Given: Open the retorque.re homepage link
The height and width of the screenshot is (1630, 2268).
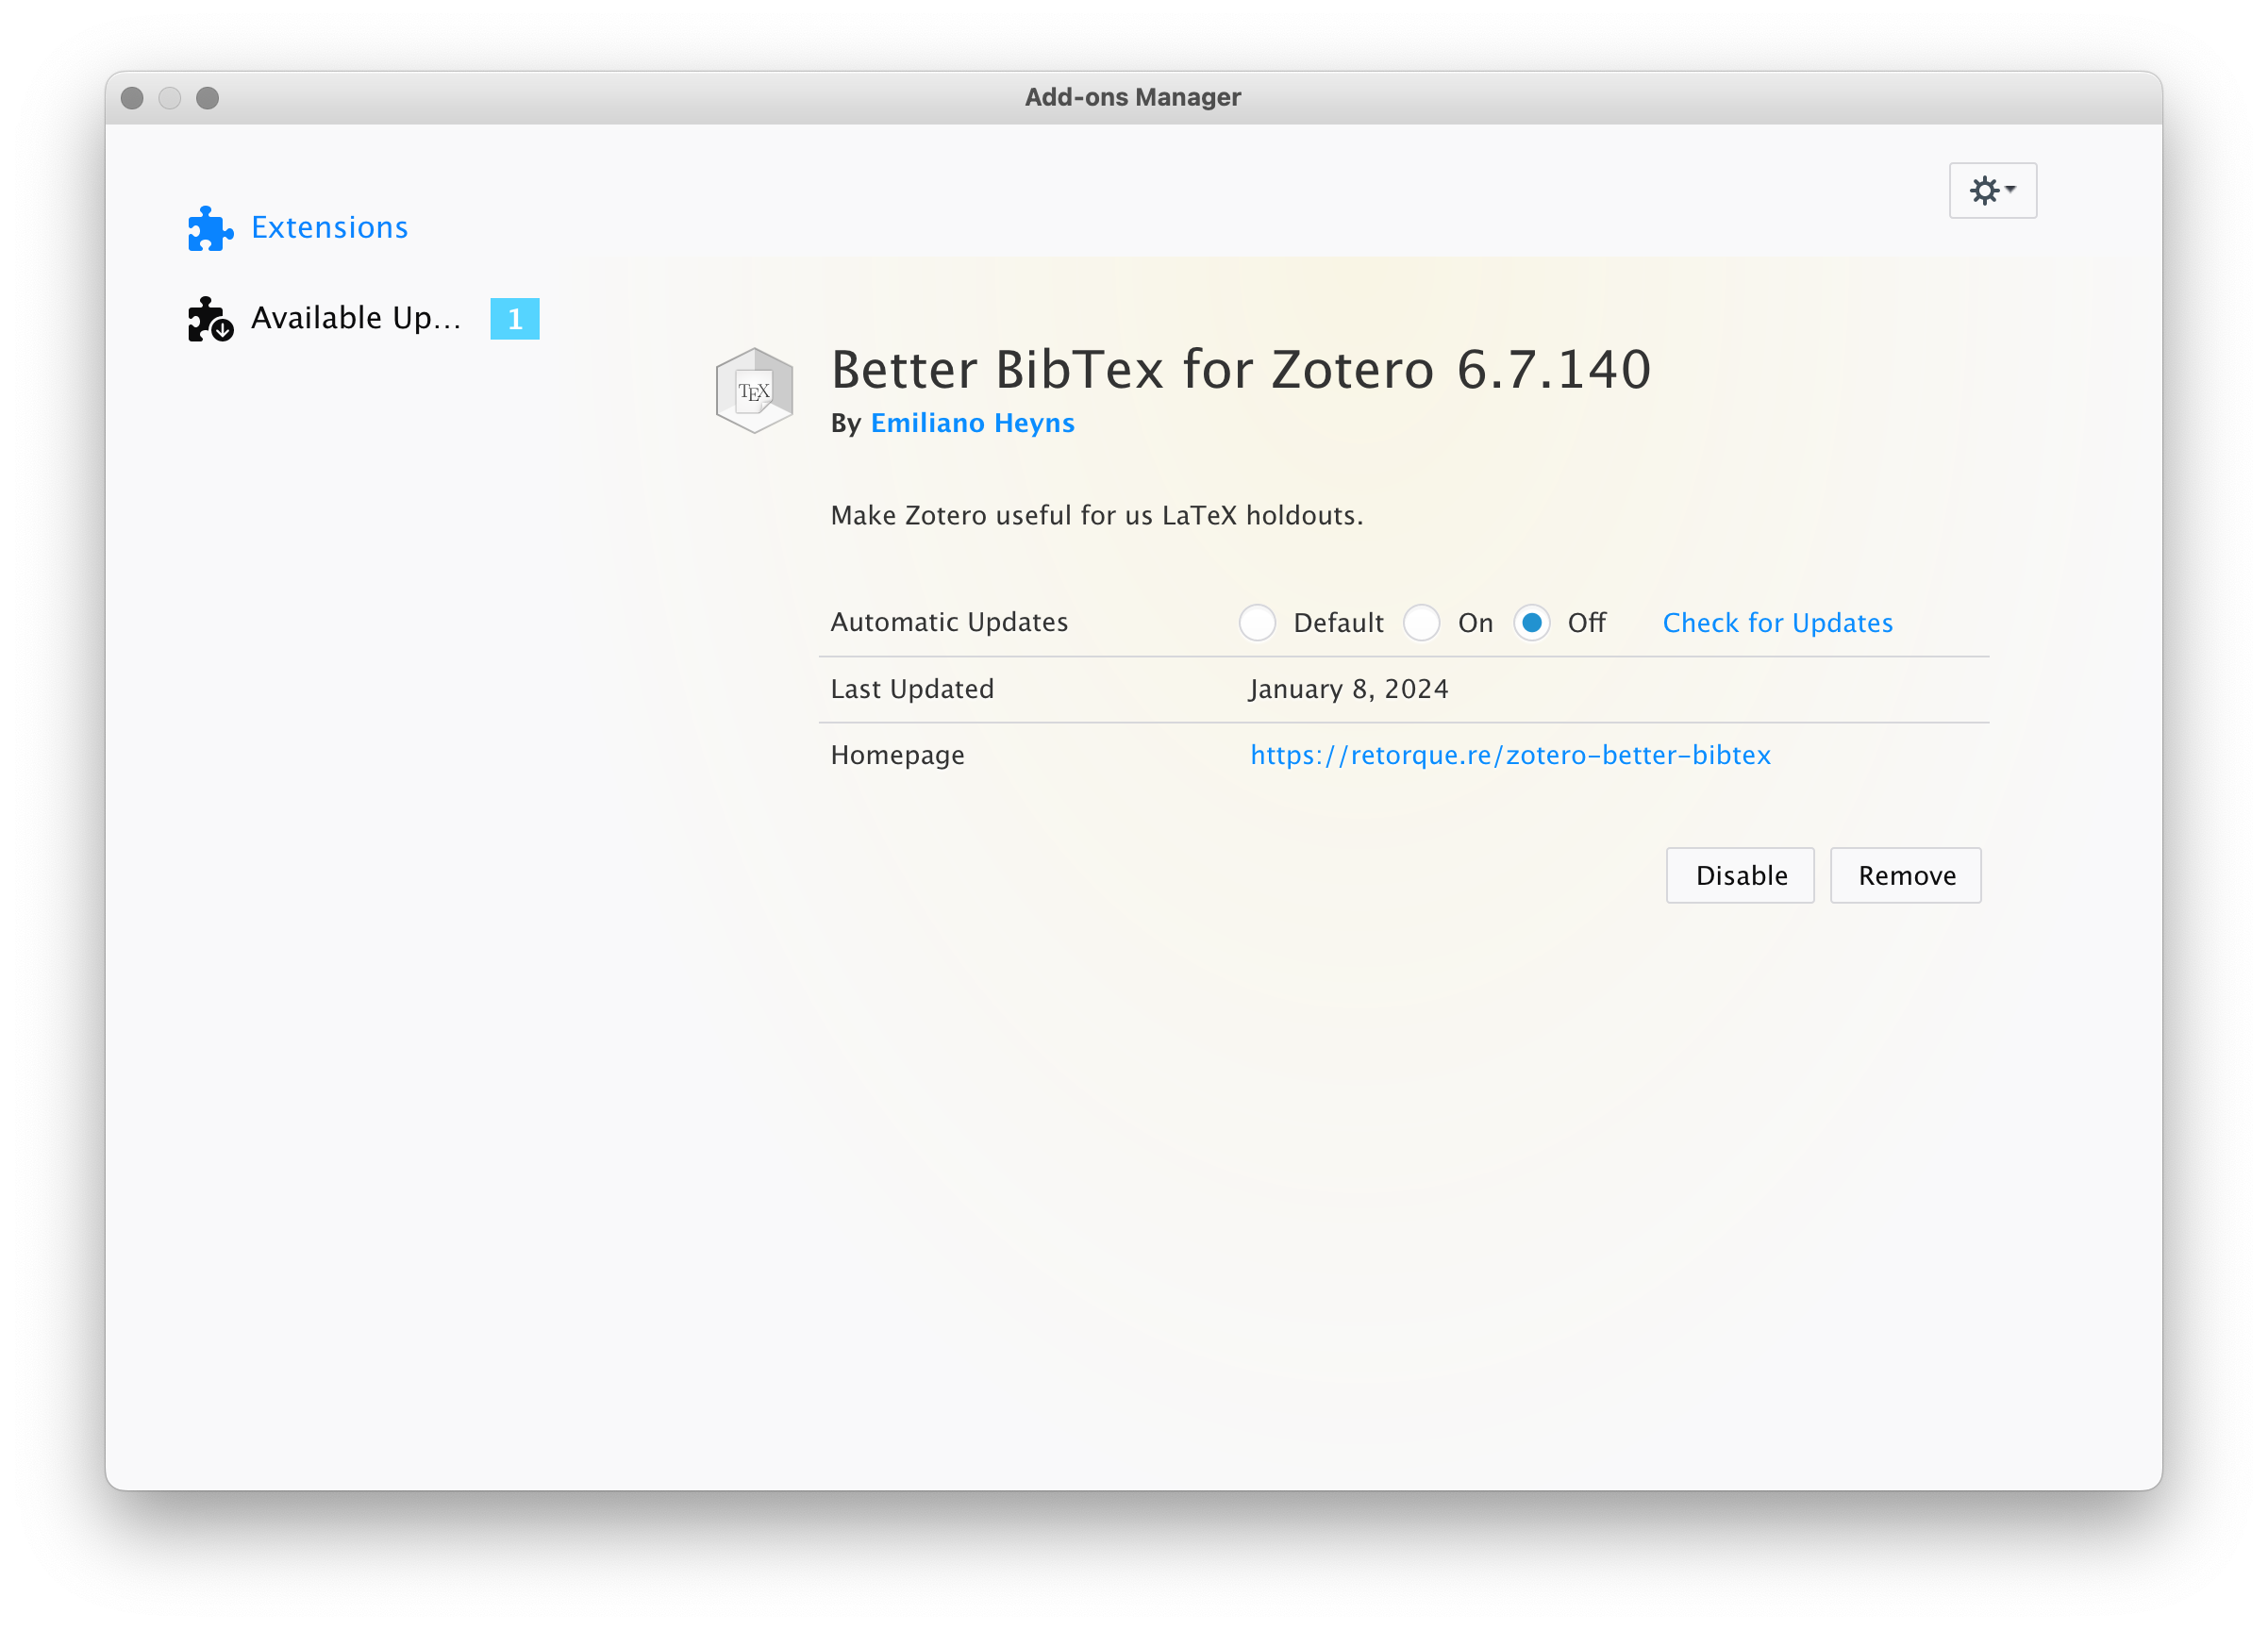Looking at the screenshot, I should 1510,755.
